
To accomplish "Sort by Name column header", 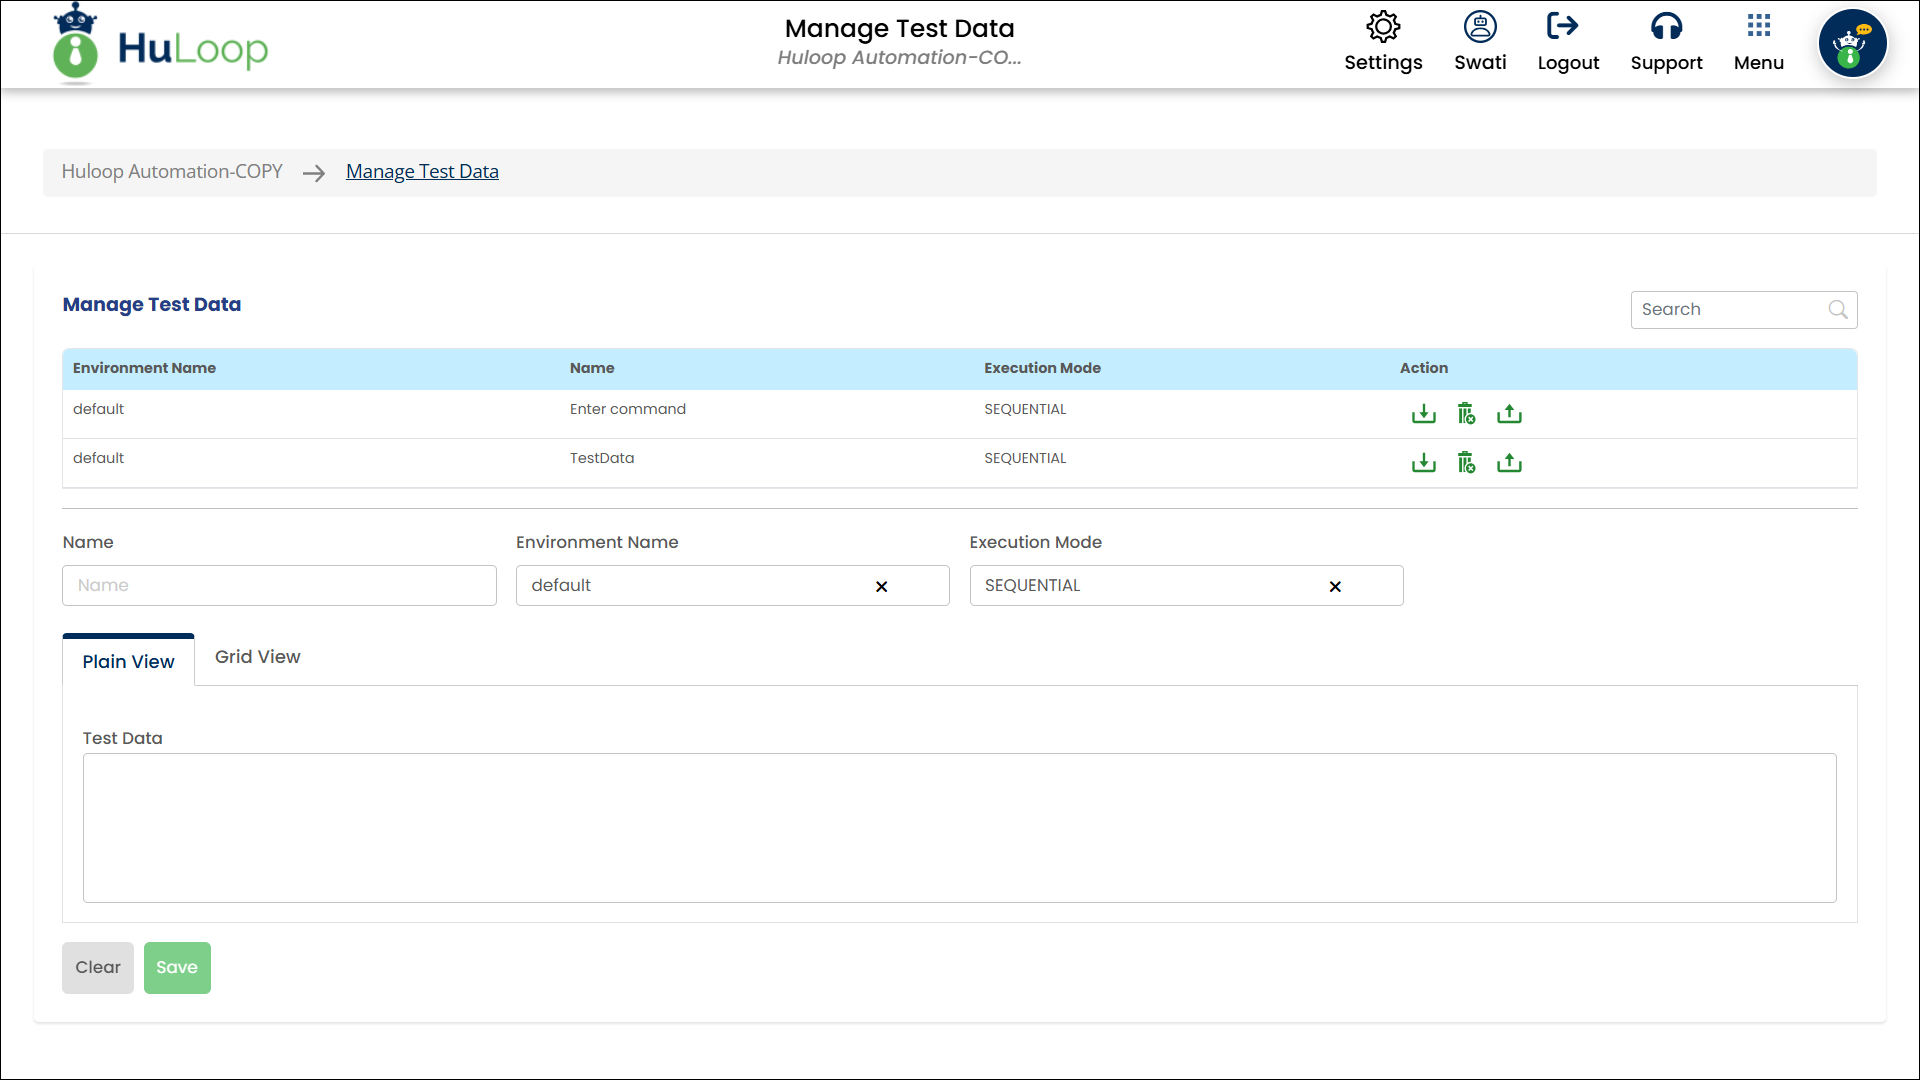I will 592,368.
